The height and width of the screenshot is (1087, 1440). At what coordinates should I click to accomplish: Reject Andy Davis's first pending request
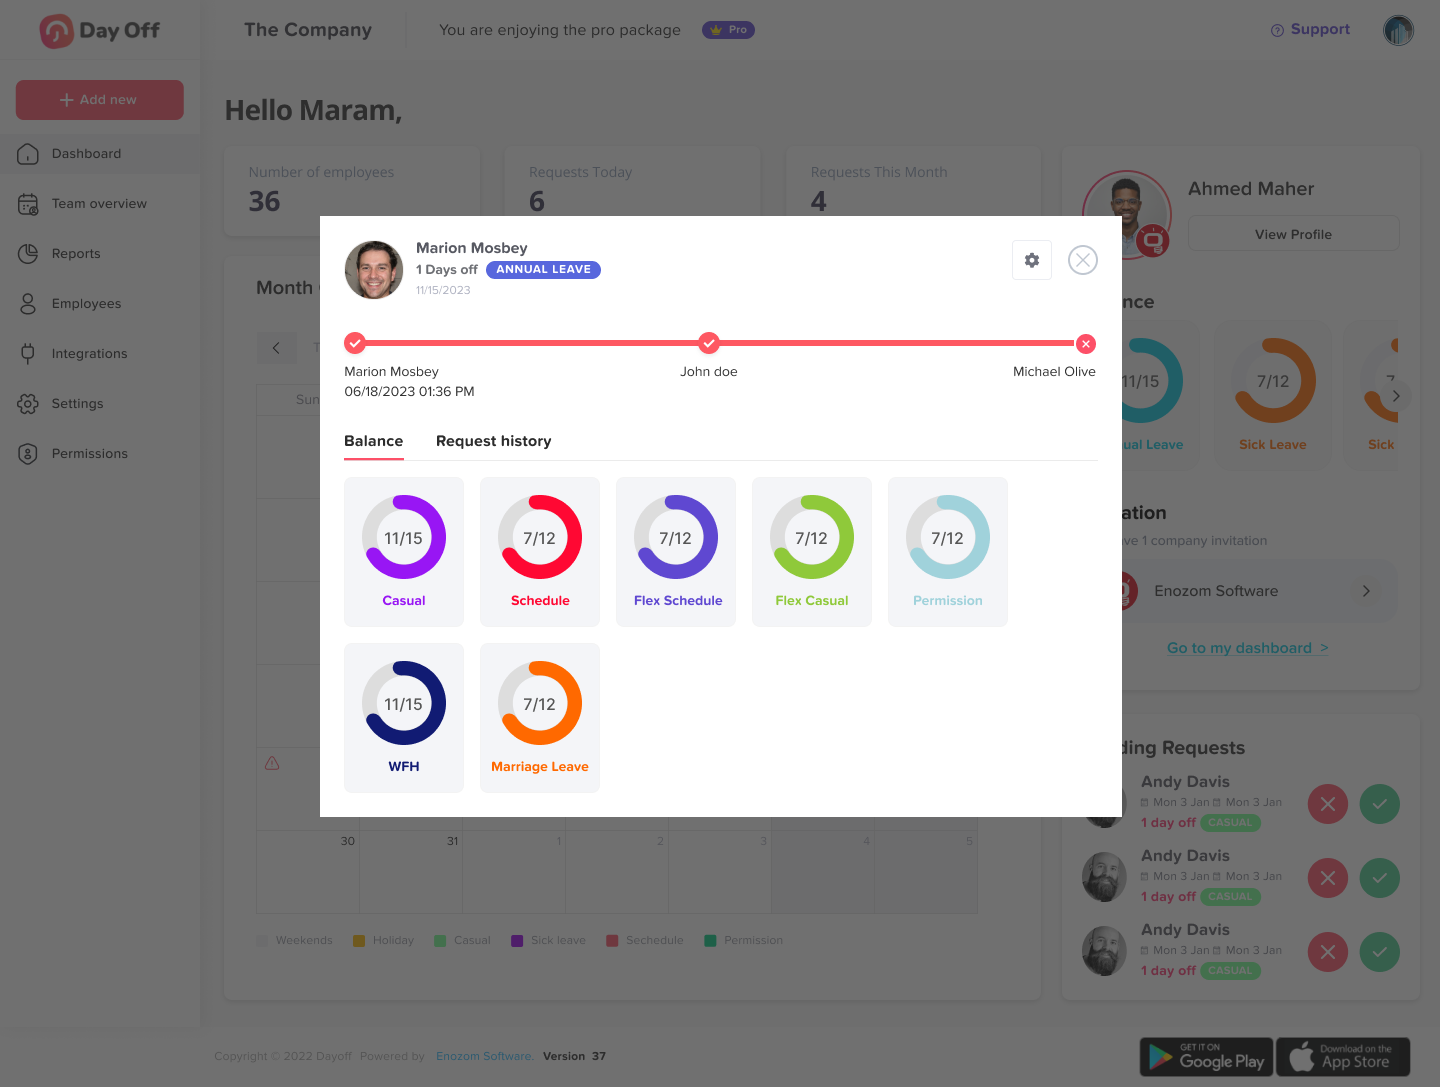click(1327, 804)
